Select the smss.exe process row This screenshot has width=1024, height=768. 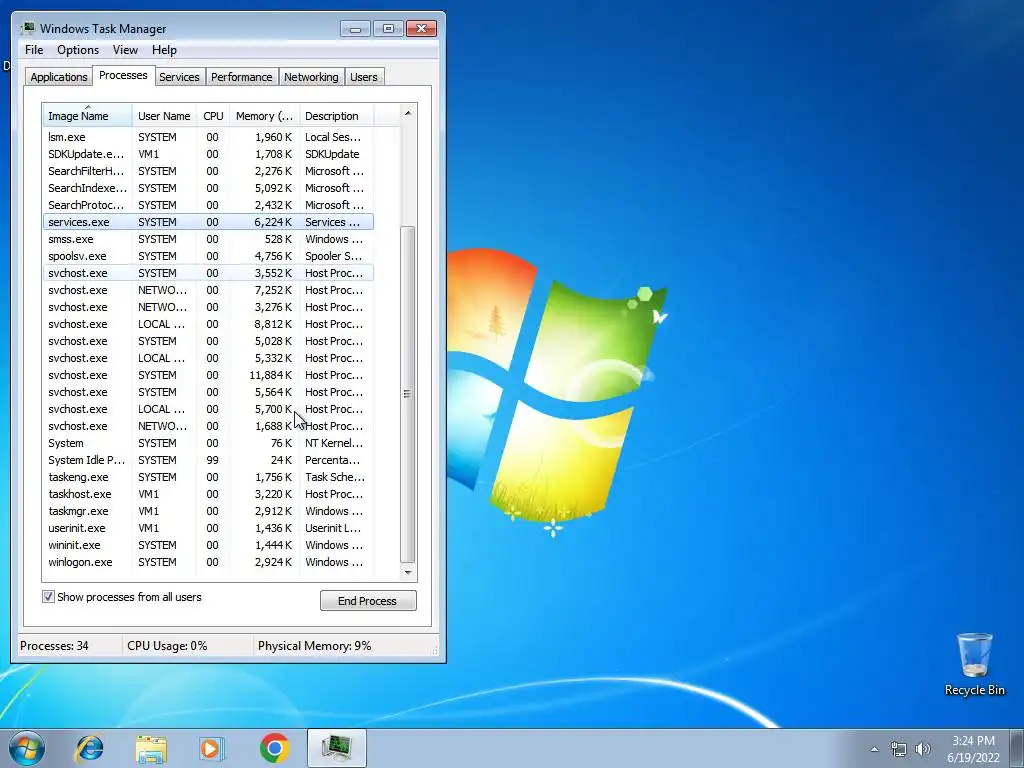pos(208,239)
